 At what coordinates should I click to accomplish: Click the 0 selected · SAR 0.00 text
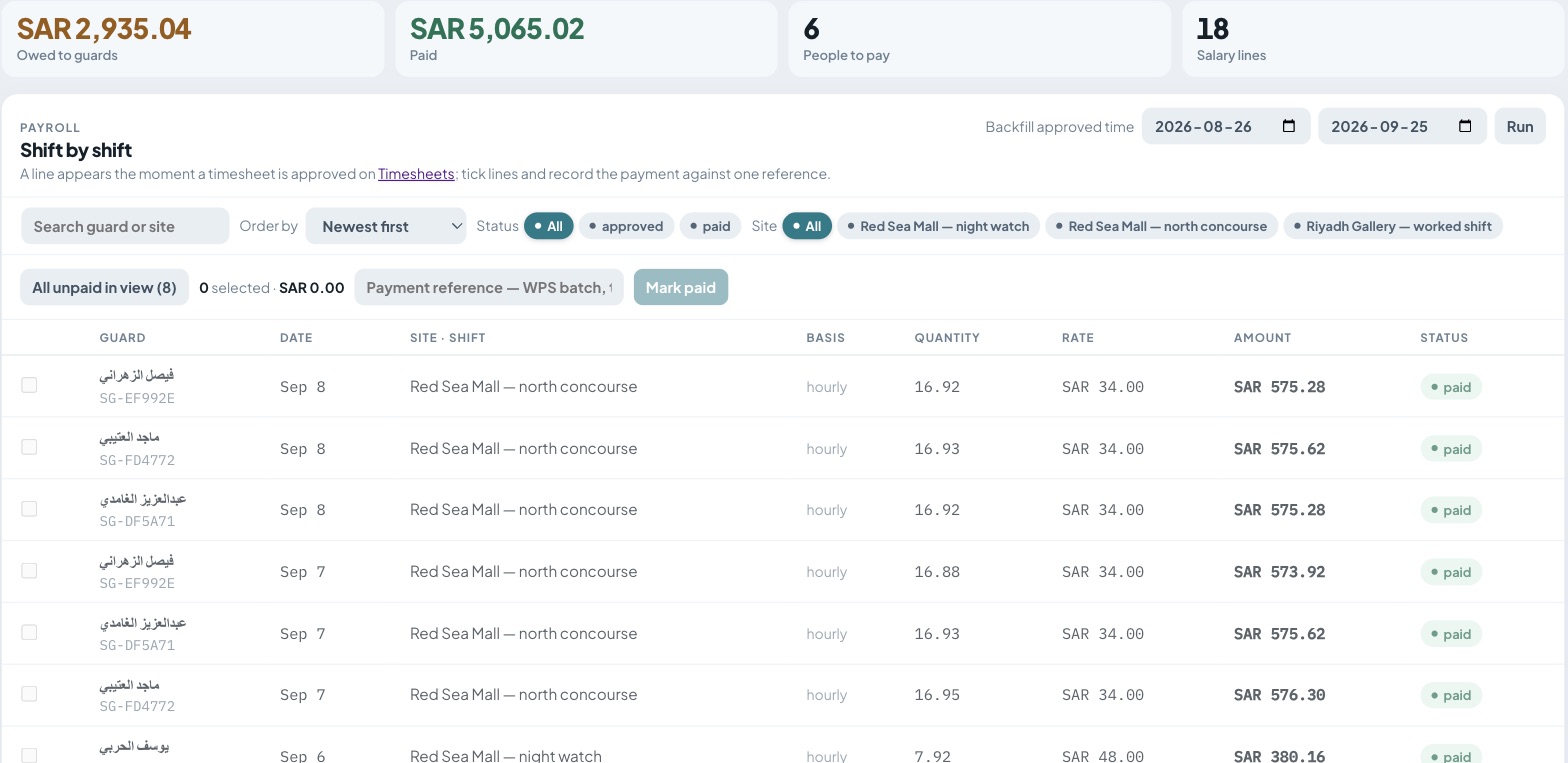272,287
